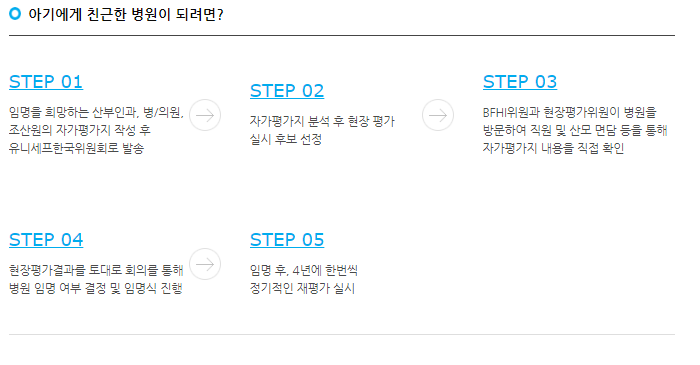Click the text 정기적인 재평가 실시
The width and height of the screenshot is (700, 365).
coord(302,288)
